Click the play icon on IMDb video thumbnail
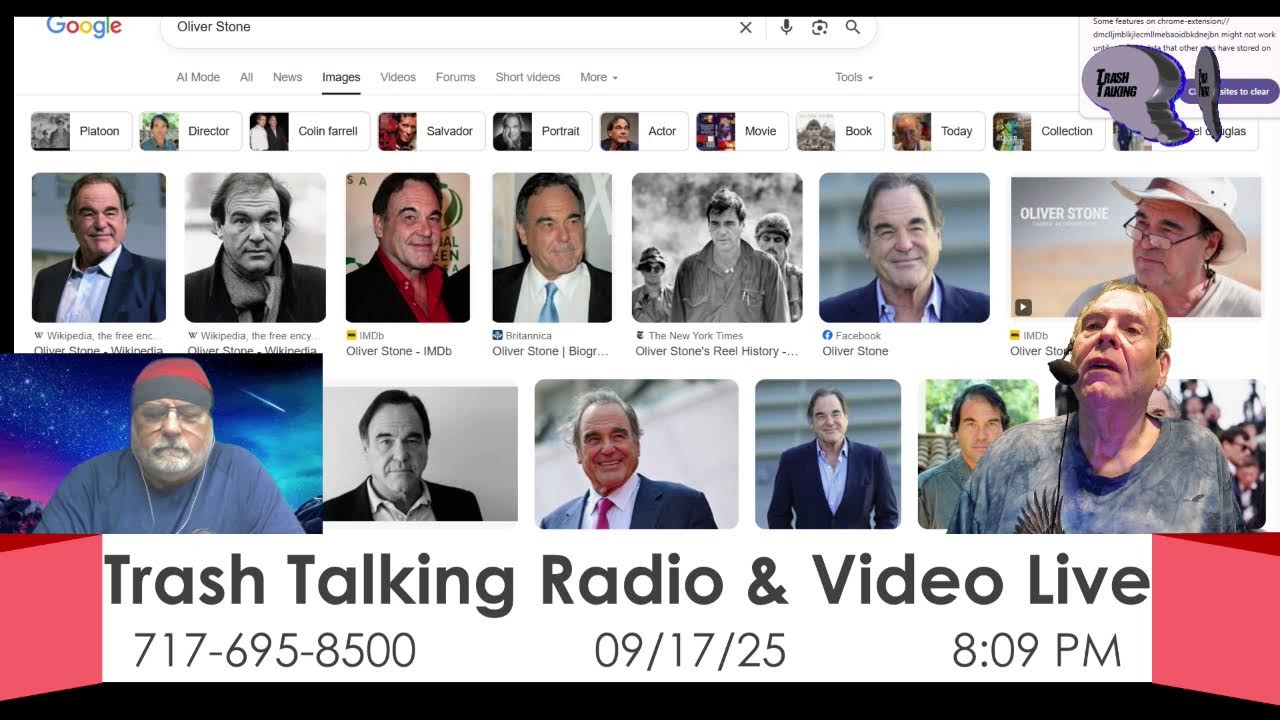 [x=1023, y=307]
